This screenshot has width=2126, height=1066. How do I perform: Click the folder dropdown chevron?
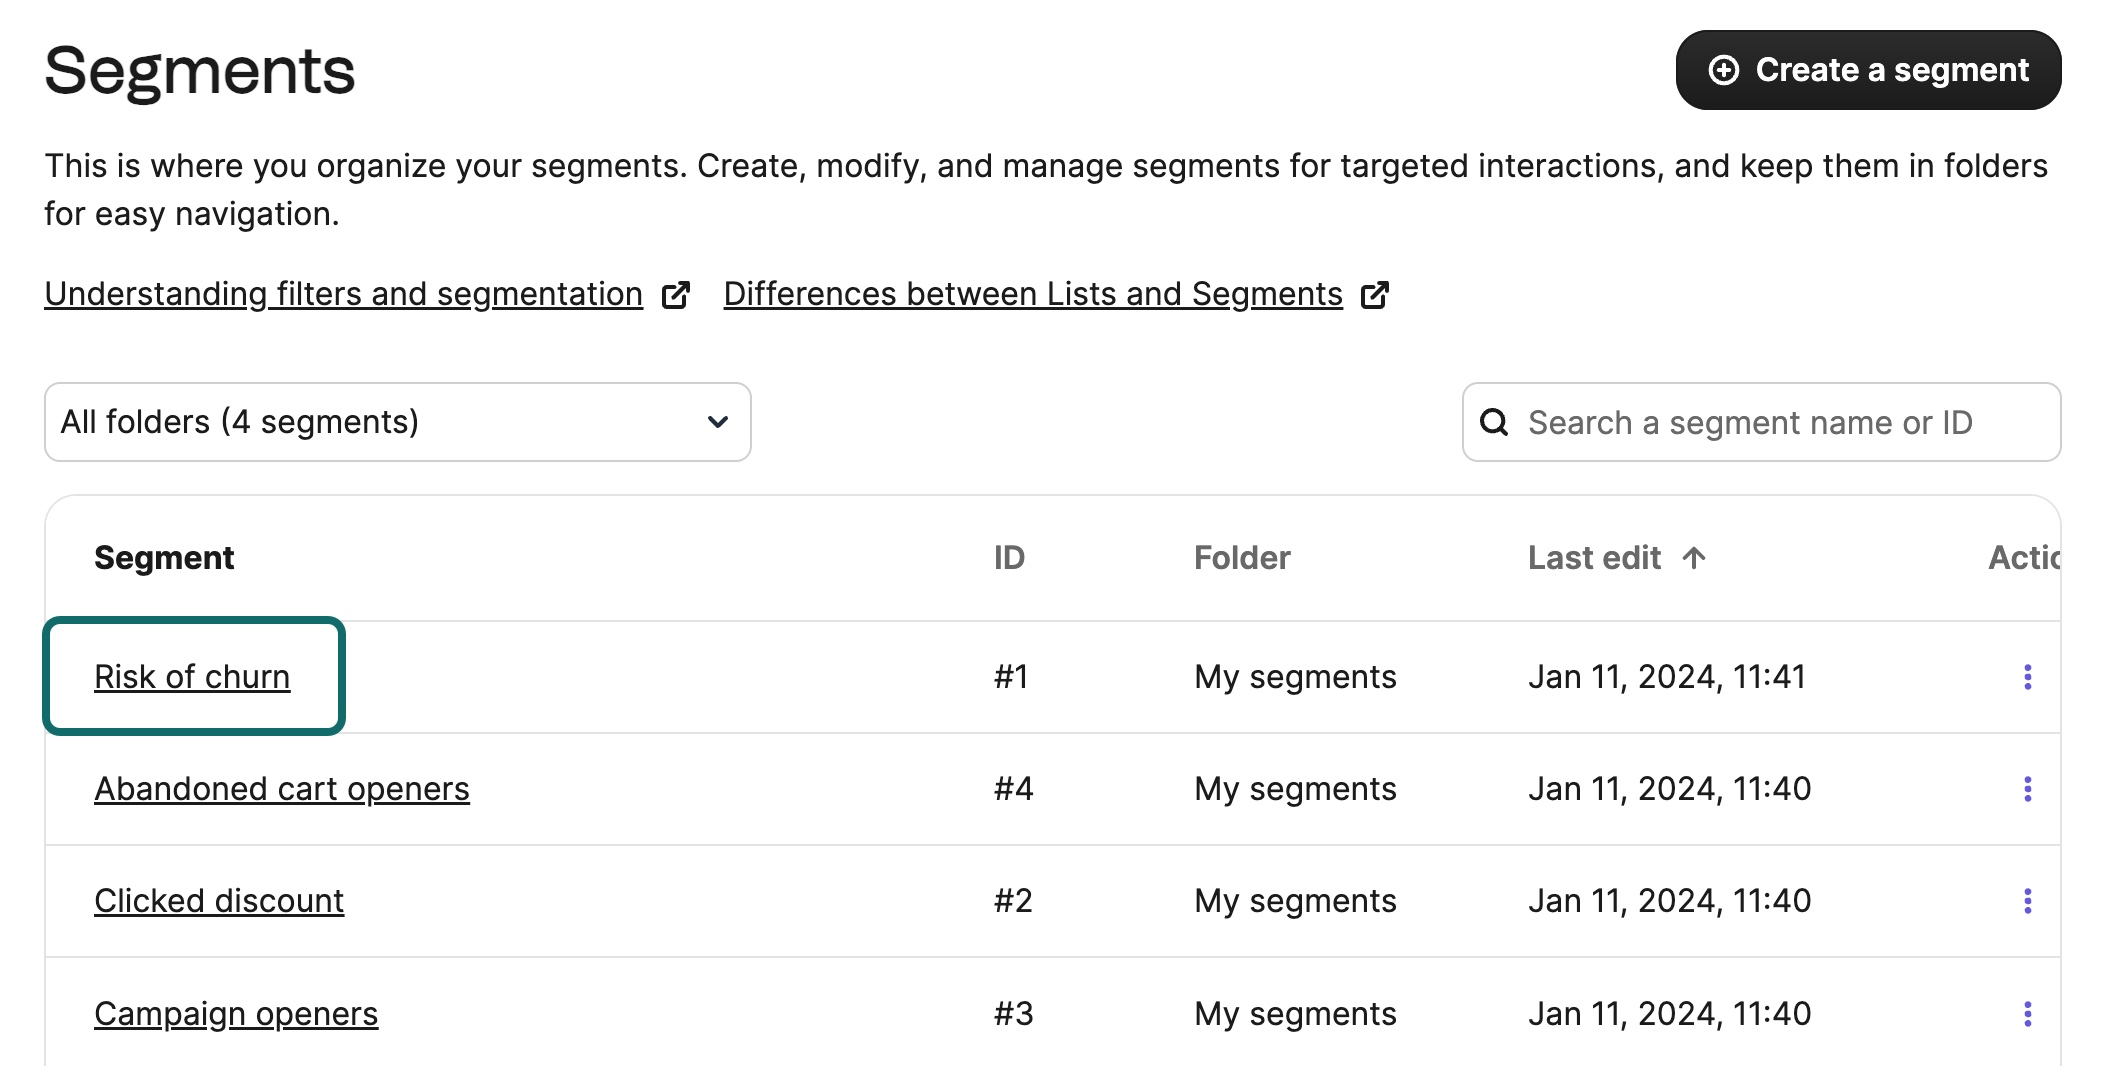717,422
